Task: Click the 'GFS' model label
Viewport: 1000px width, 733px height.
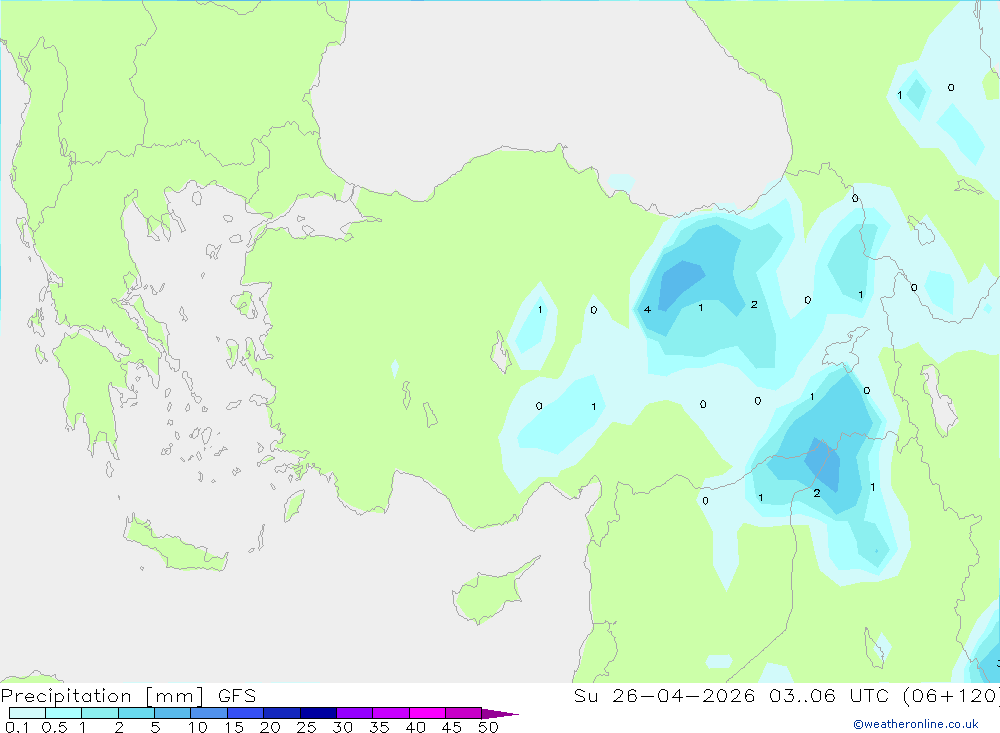Action: [x=237, y=696]
